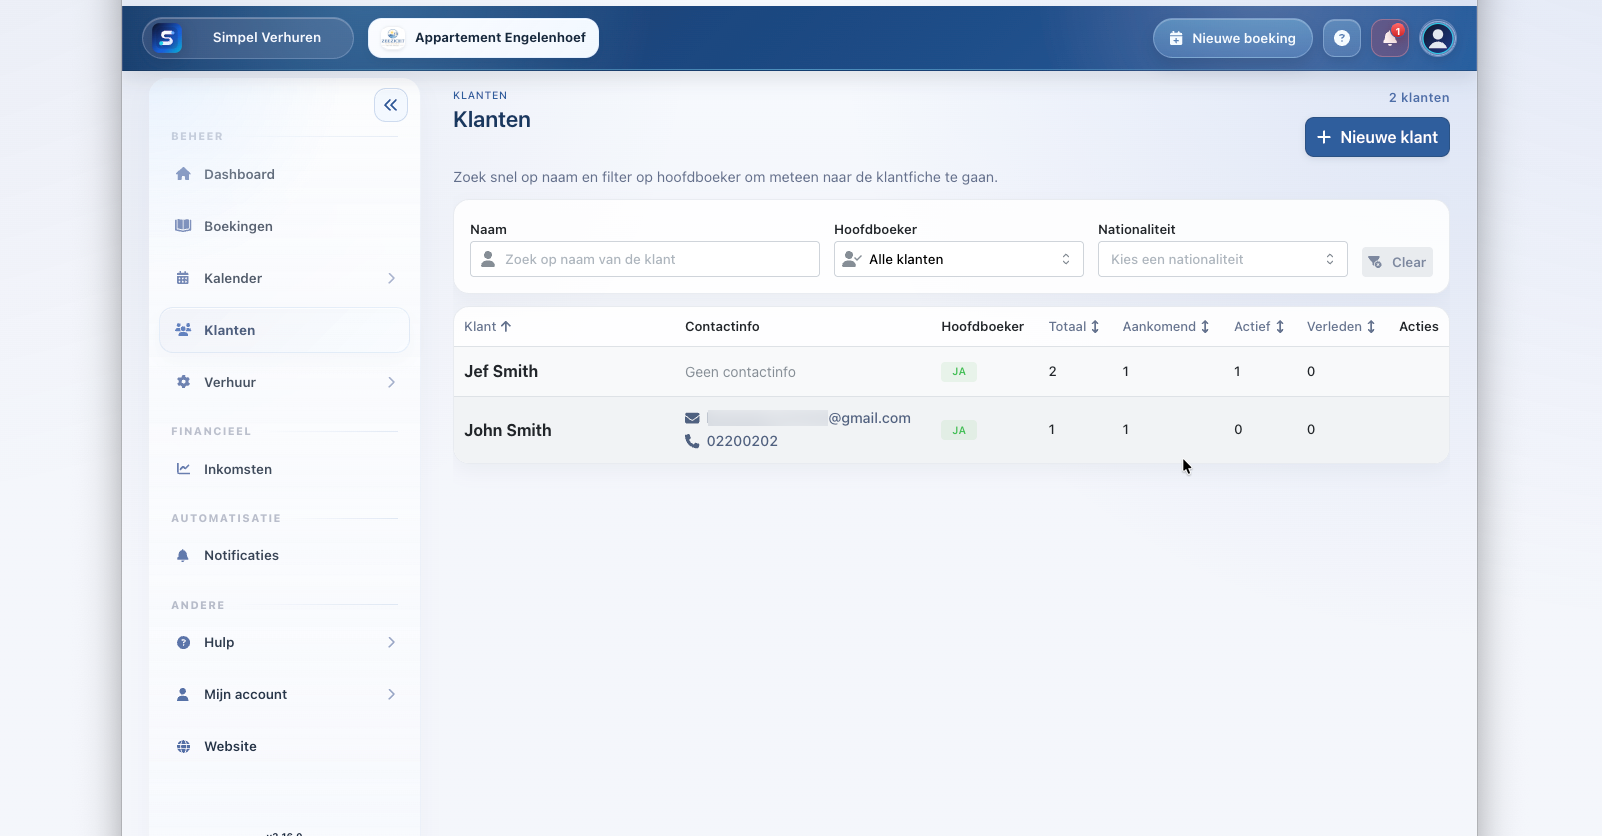The width and height of the screenshot is (1602, 836).
Task: Click the JA badge for Jef Smith
Action: pos(959,371)
